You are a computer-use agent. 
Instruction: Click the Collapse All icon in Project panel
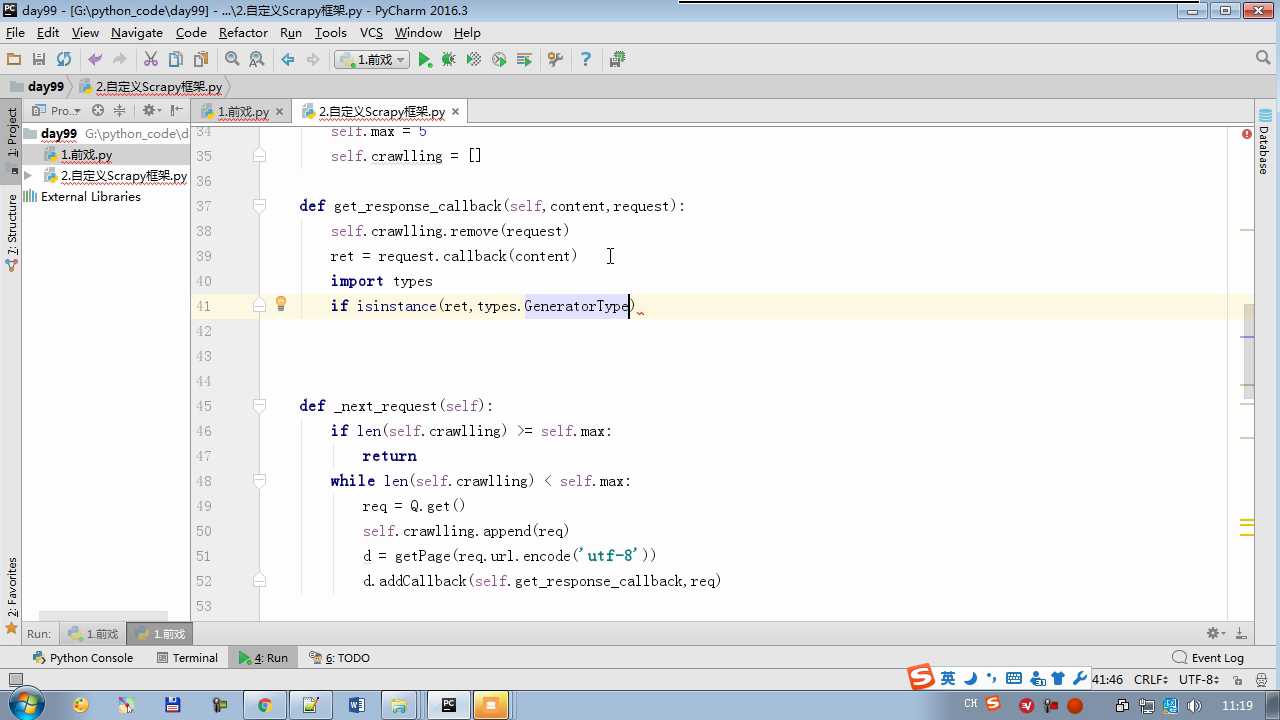(119, 111)
